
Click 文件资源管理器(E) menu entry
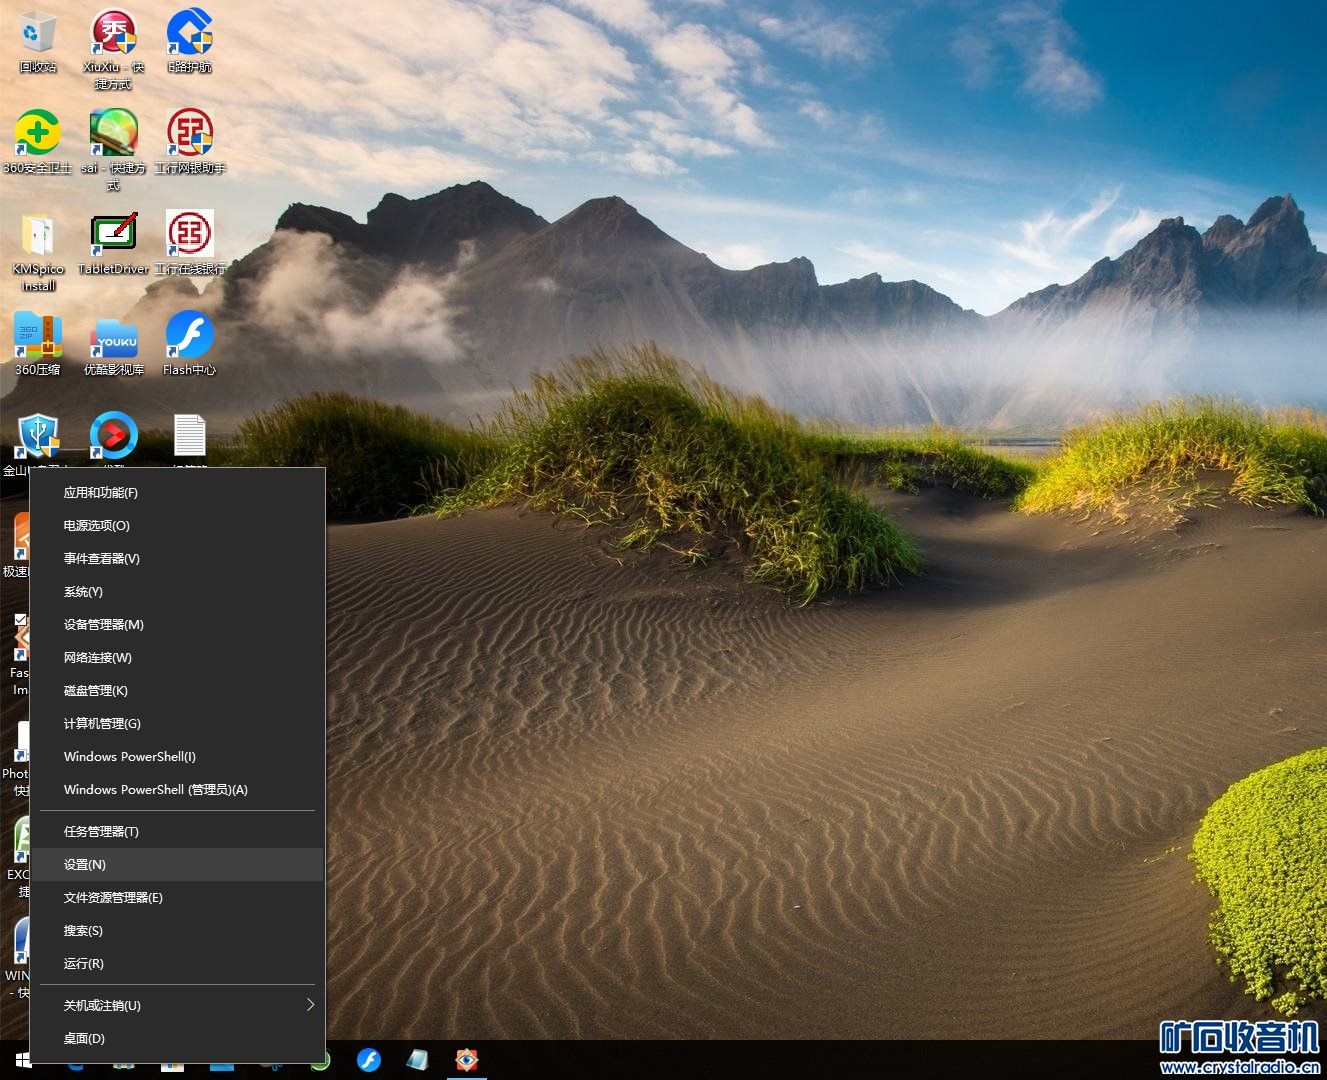pos(113,897)
